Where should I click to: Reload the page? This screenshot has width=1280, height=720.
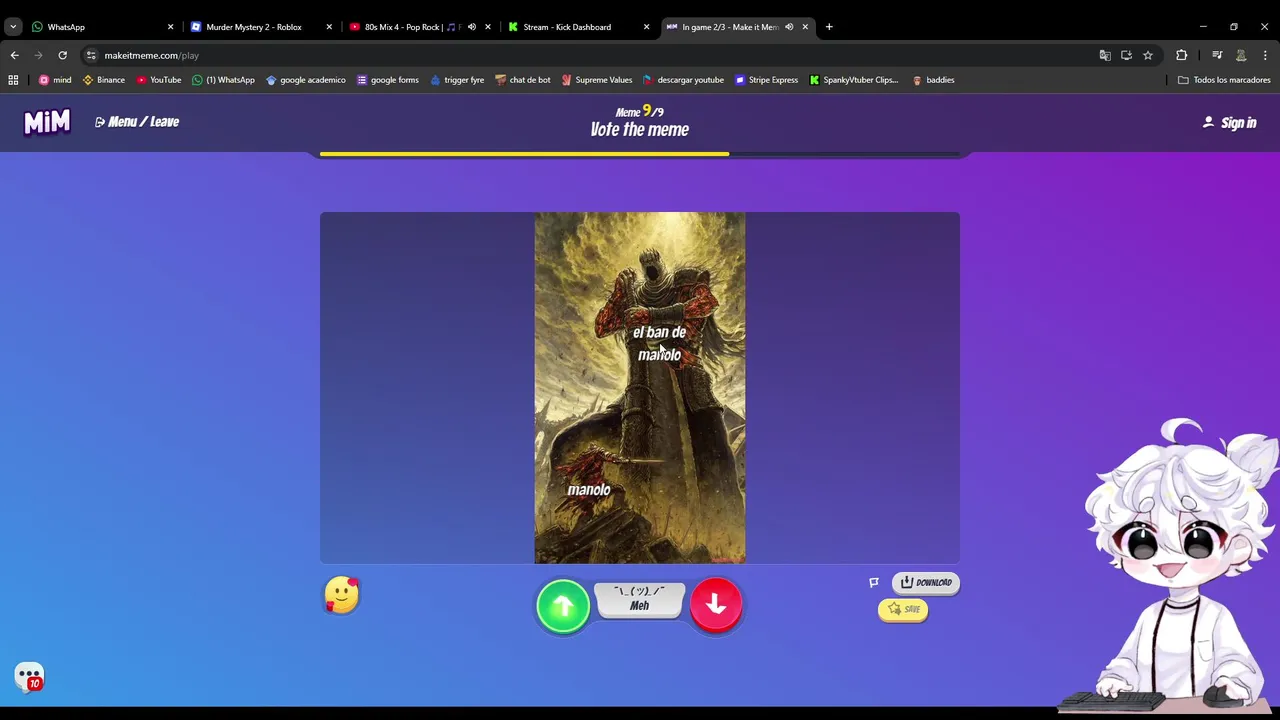pyautogui.click(x=62, y=55)
